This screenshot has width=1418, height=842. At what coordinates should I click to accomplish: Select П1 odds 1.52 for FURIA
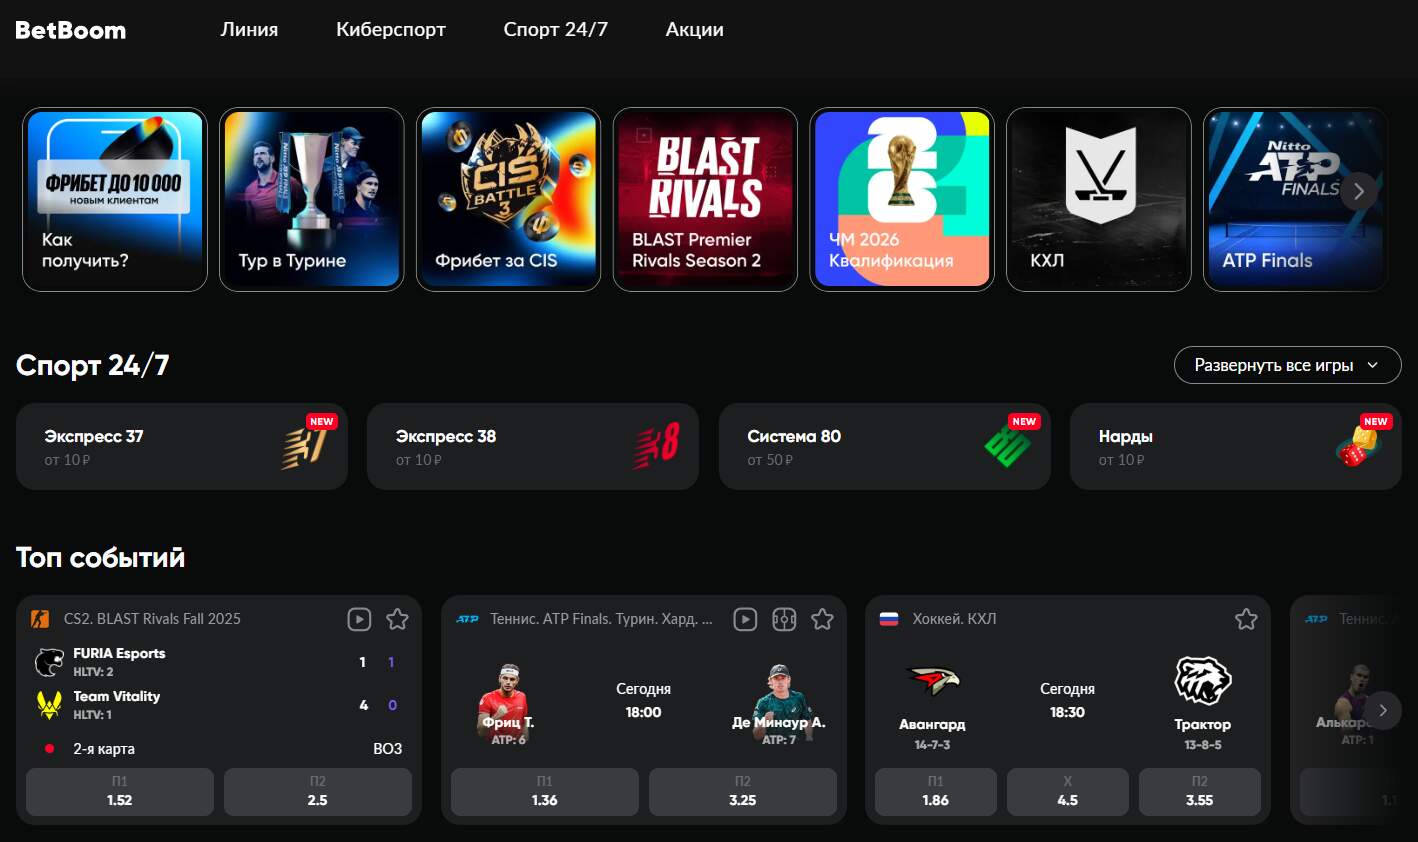tap(120, 792)
